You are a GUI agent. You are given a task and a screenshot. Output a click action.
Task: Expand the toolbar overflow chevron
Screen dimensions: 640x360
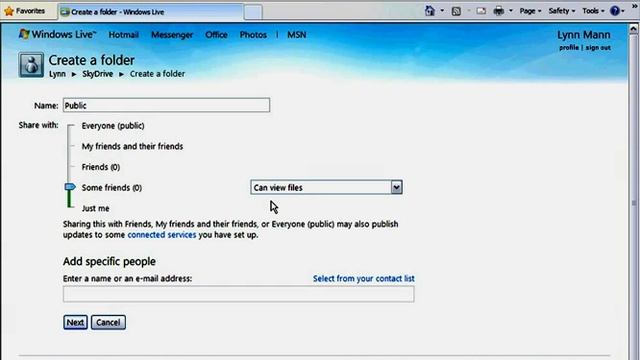tap(635, 7)
